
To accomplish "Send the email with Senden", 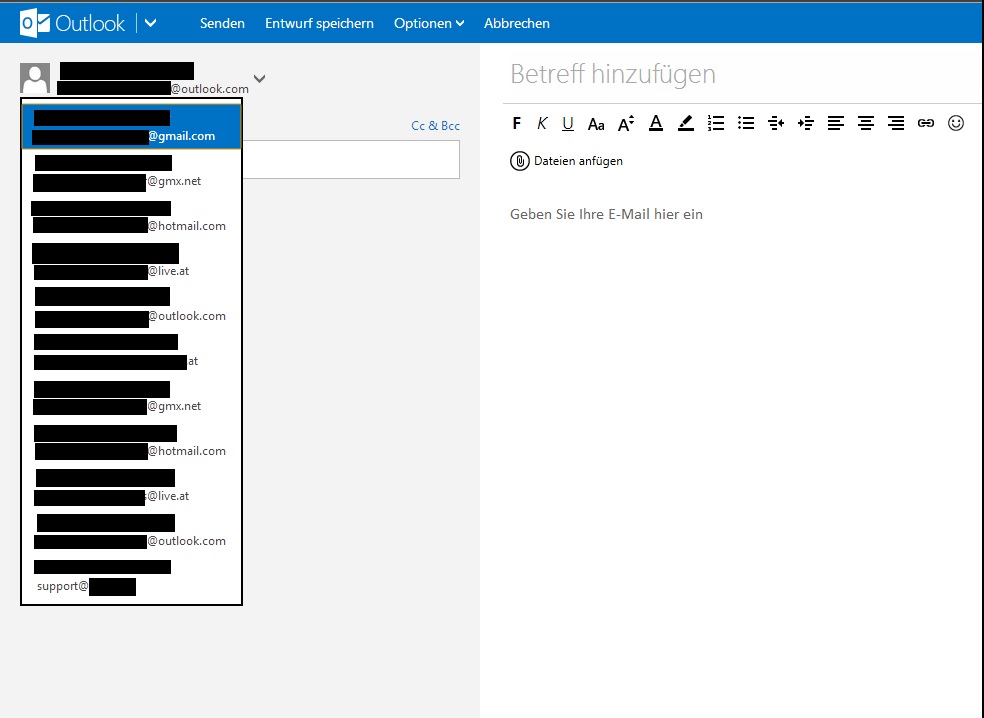I will pyautogui.click(x=222, y=23).
